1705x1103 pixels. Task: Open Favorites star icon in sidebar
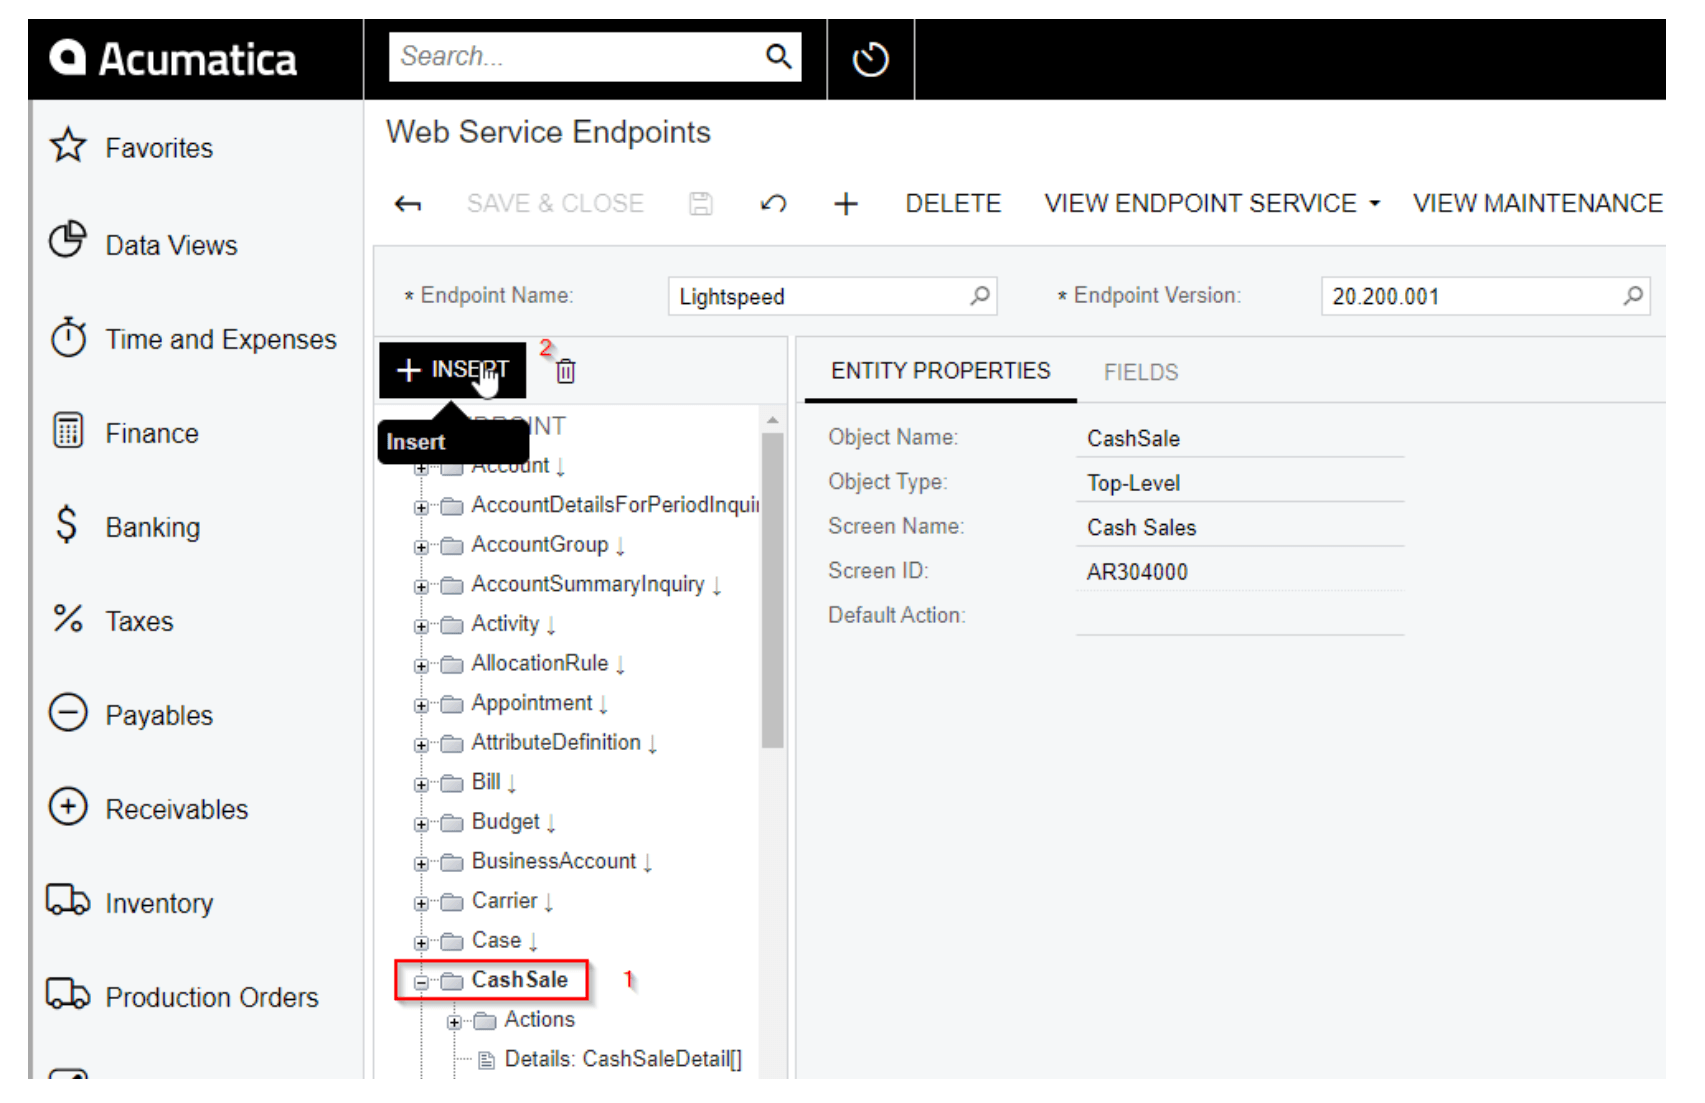68,146
